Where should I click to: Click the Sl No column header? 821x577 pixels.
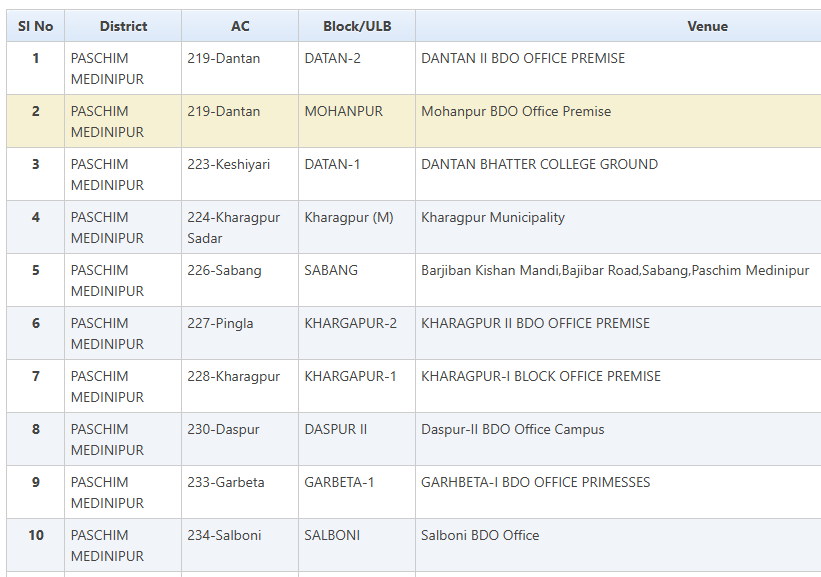[35, 26]
